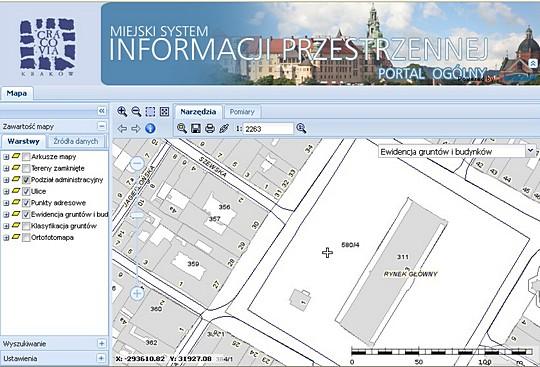The width and height of the screenshot is (540, 367).
Task: Click the map scale input field 2263
Action: (269, 129)
